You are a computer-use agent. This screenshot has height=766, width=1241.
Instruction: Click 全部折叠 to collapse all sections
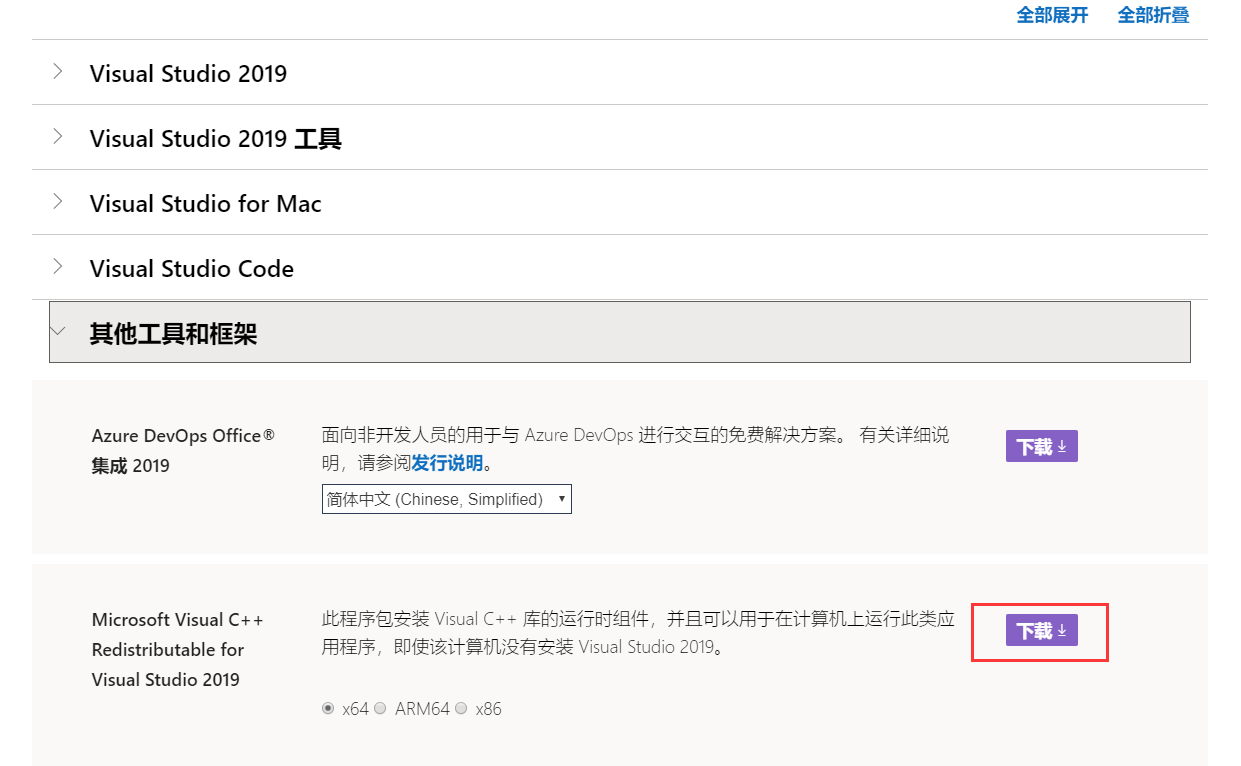tap(1153, 15)
